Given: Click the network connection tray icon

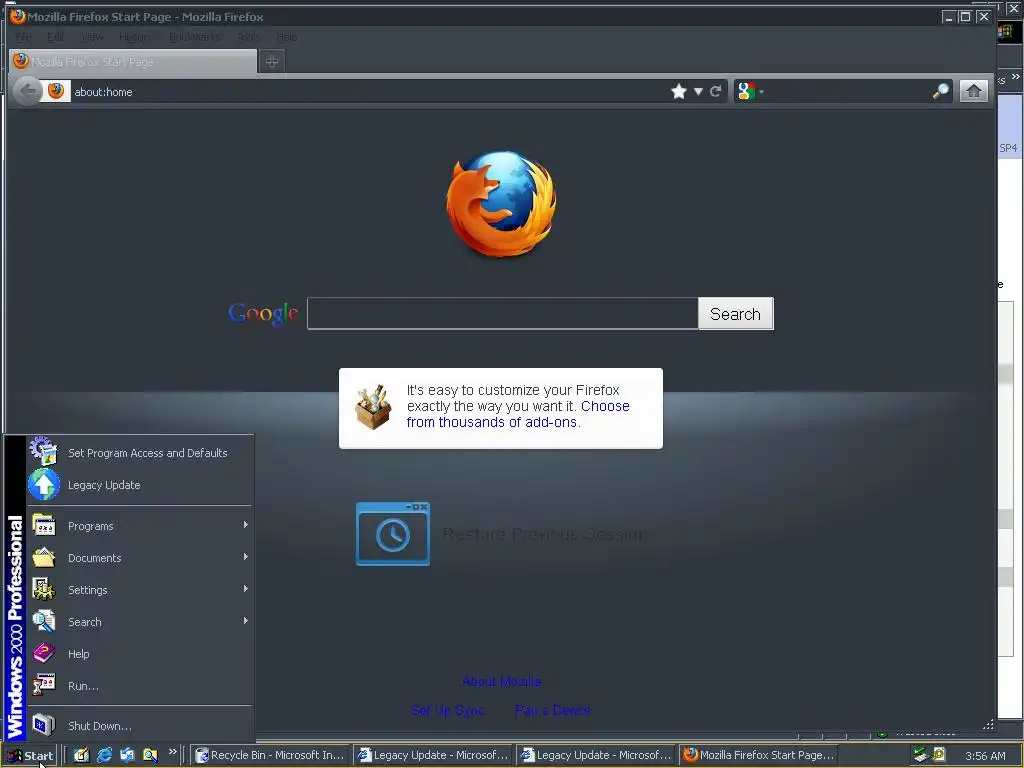Looking at the screenshot, I should coord(920,756).
